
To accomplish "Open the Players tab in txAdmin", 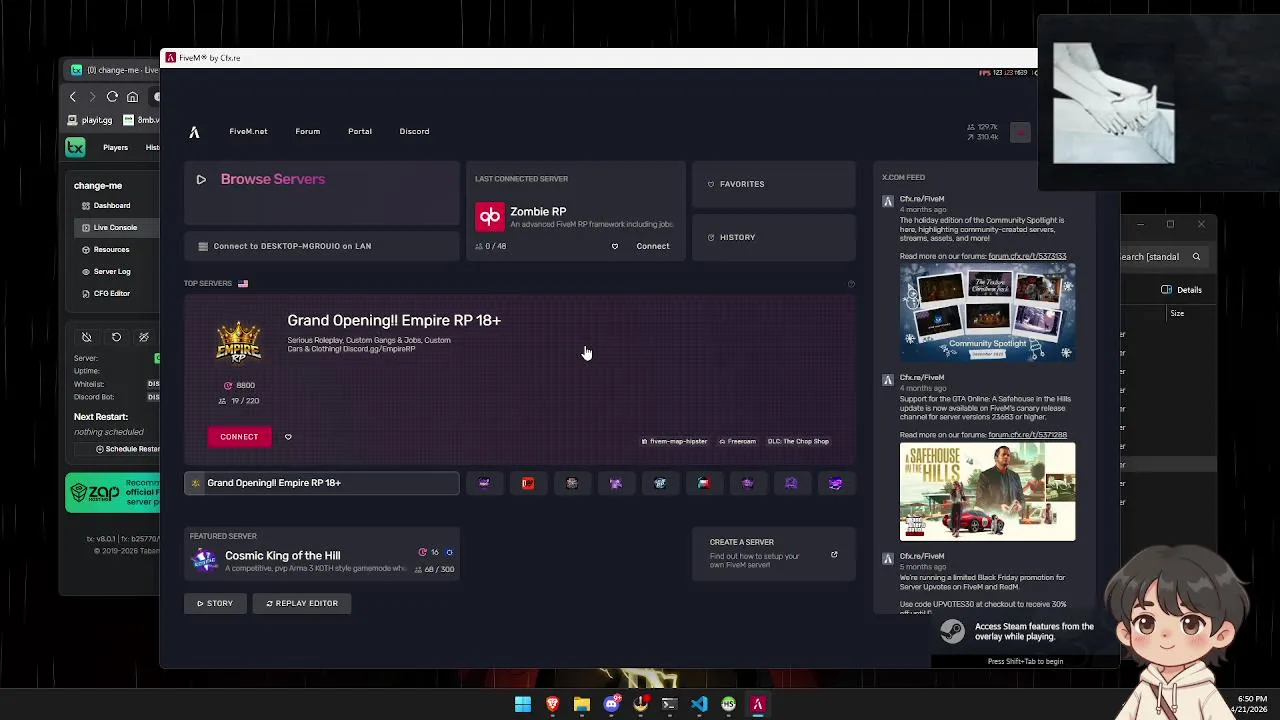I will (x=115, y=148).
